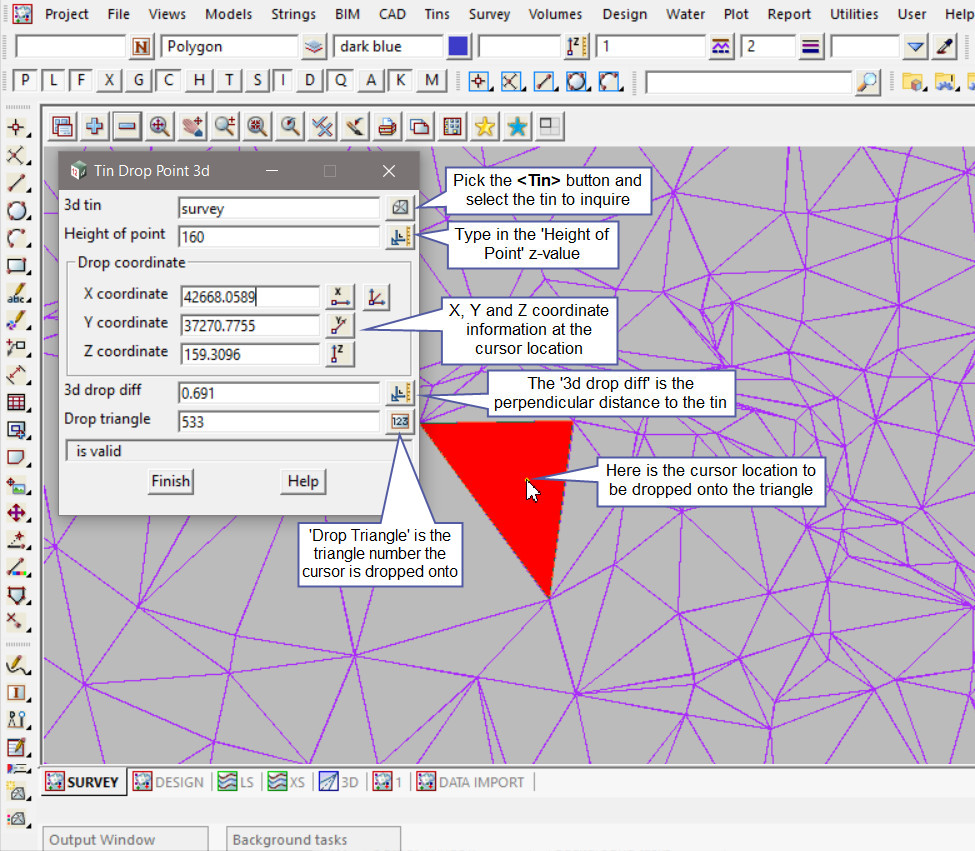Toggle the P snap button

25,81
